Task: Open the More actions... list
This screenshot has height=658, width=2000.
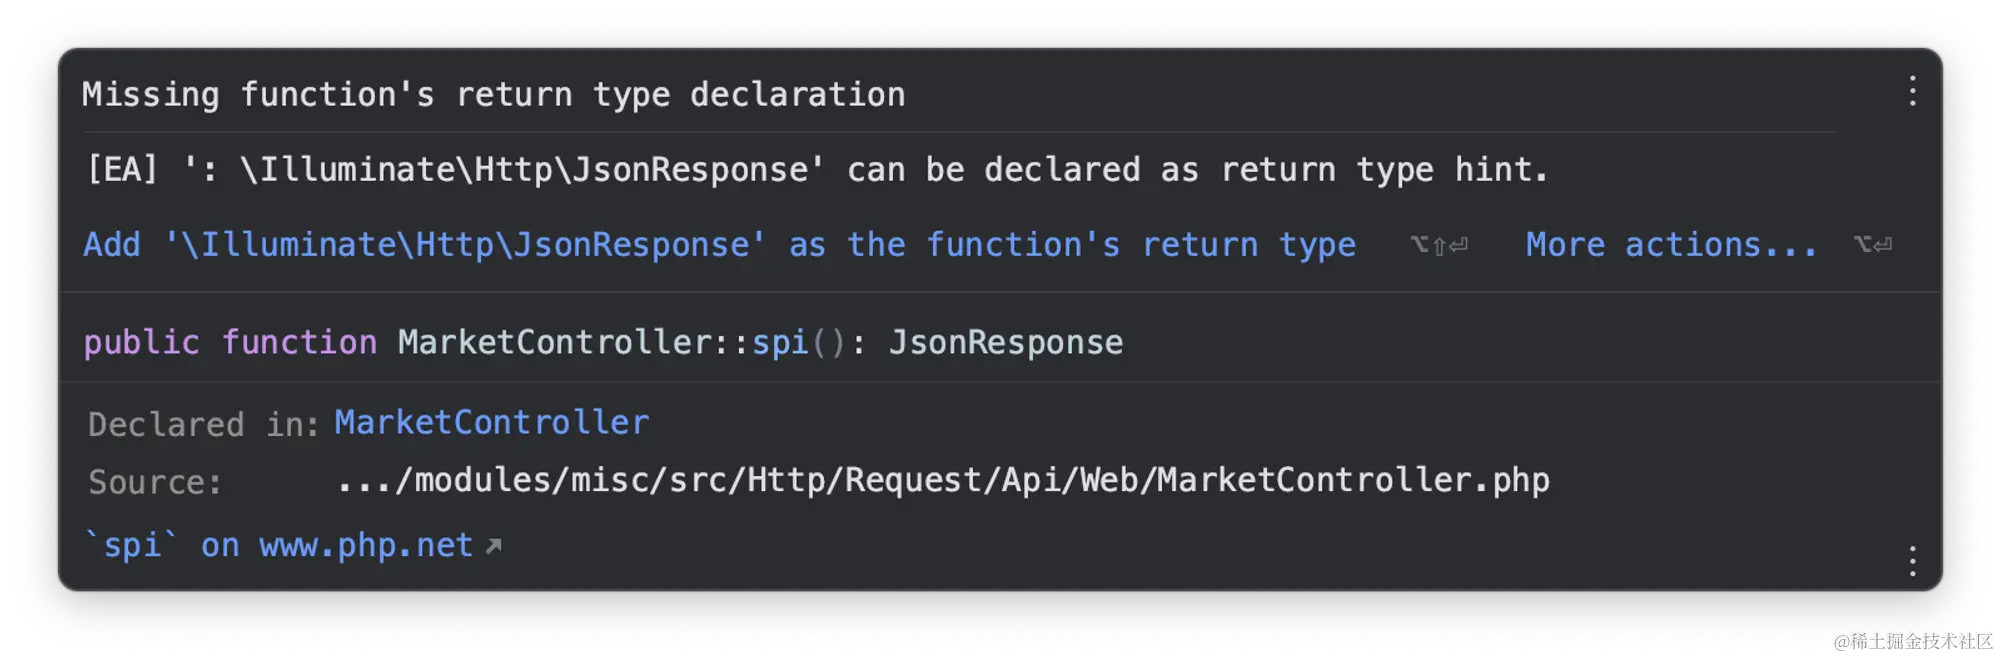Action: (x=1671, y=245)
